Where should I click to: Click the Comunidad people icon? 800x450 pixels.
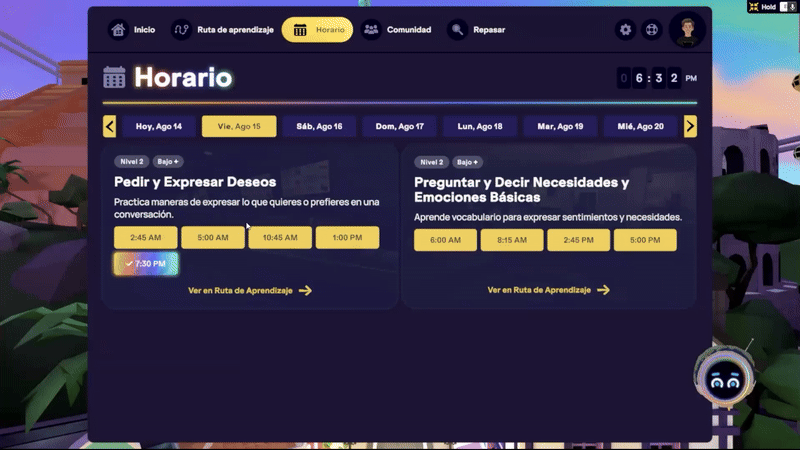[371, 30]
